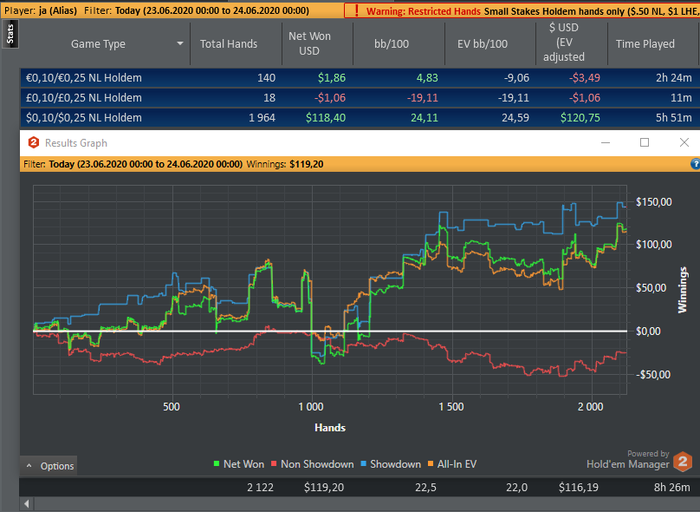Click the top Filter: Today date range text
Image resolution: width=700 pixels, height=512 pixels.
click(196, 10)
